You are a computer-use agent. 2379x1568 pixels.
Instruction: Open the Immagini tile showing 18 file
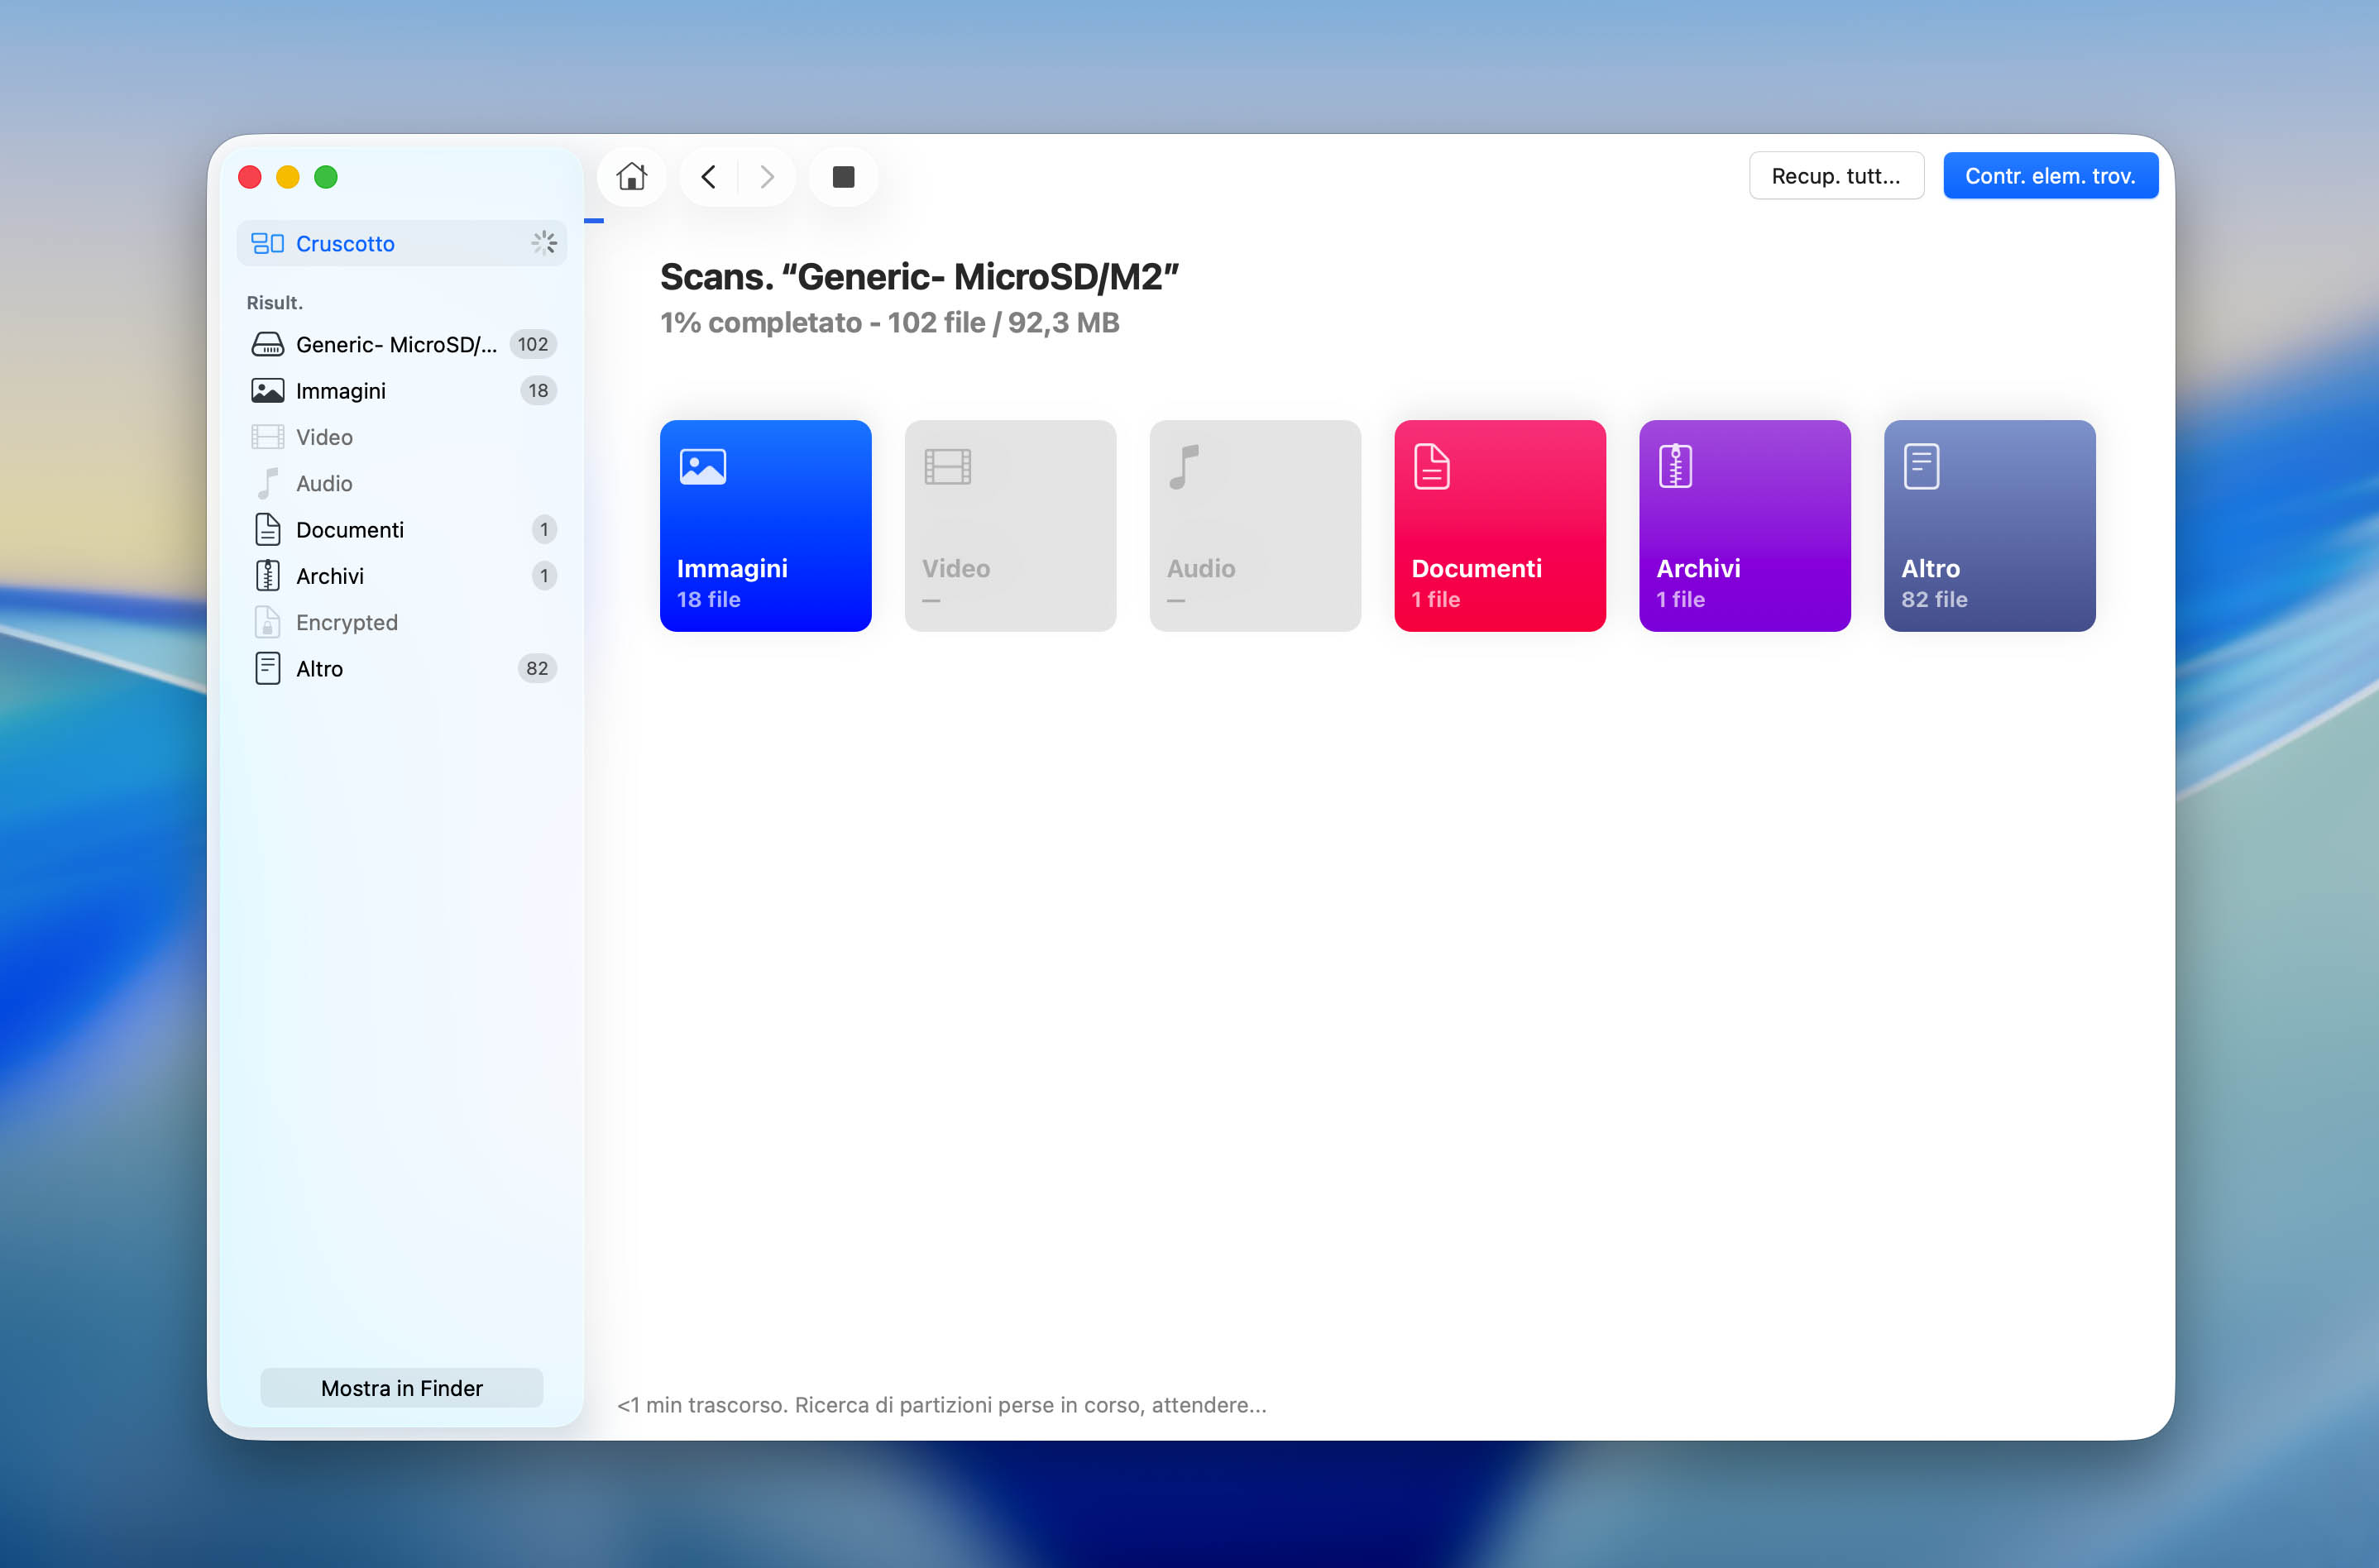point(765,526)
